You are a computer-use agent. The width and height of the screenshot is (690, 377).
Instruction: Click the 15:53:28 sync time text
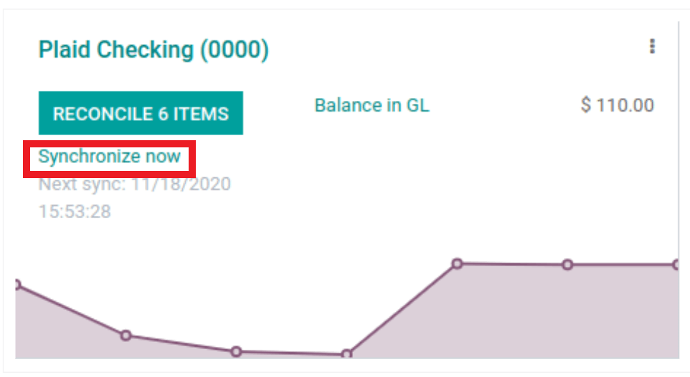[x=75, y=212]
